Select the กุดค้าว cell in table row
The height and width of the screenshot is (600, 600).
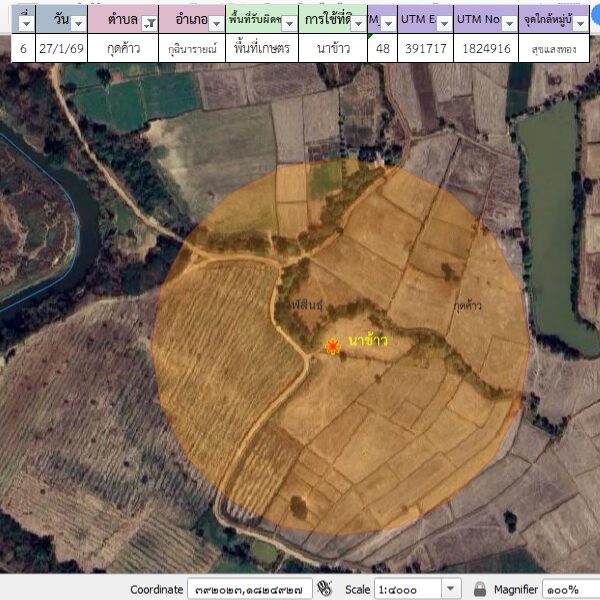[x=123, y=48]
